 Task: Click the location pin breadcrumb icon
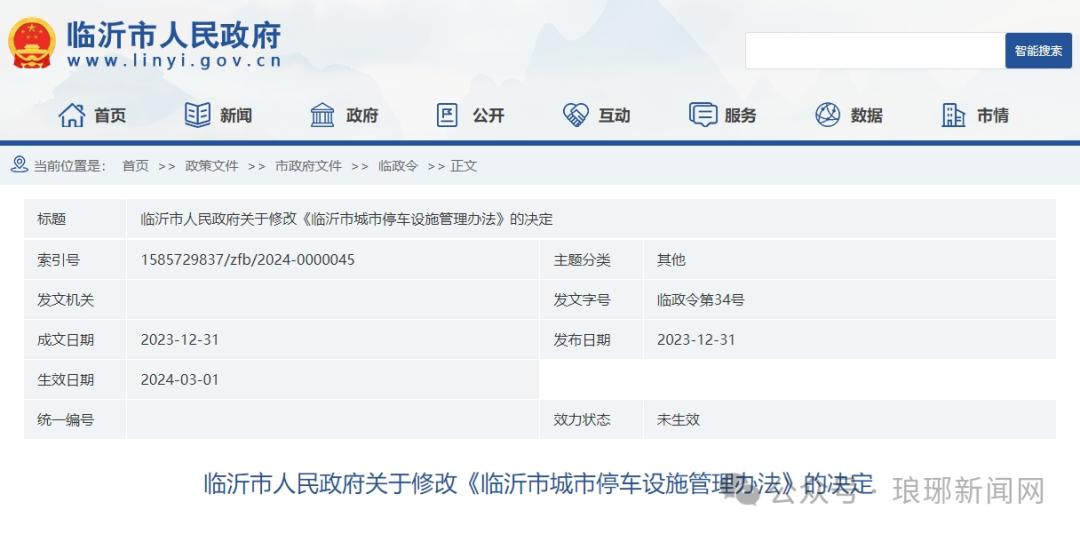point(19,165)
